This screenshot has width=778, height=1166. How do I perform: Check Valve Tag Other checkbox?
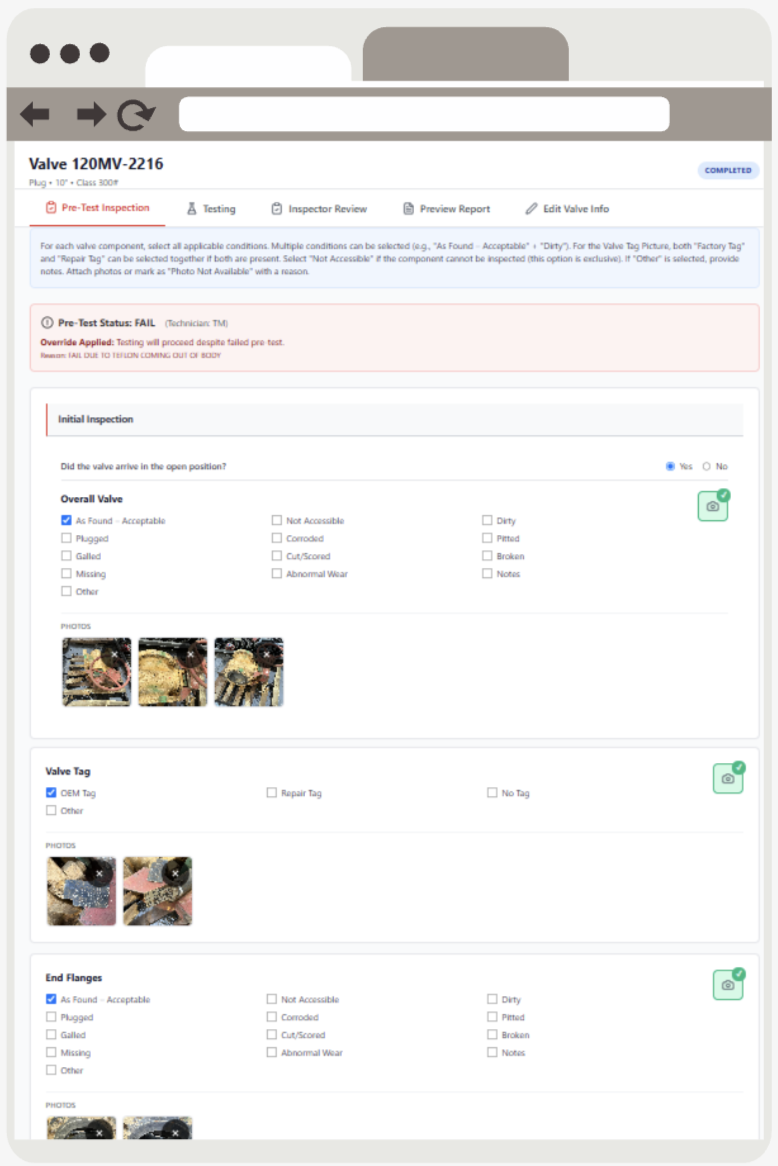(51, 811)
